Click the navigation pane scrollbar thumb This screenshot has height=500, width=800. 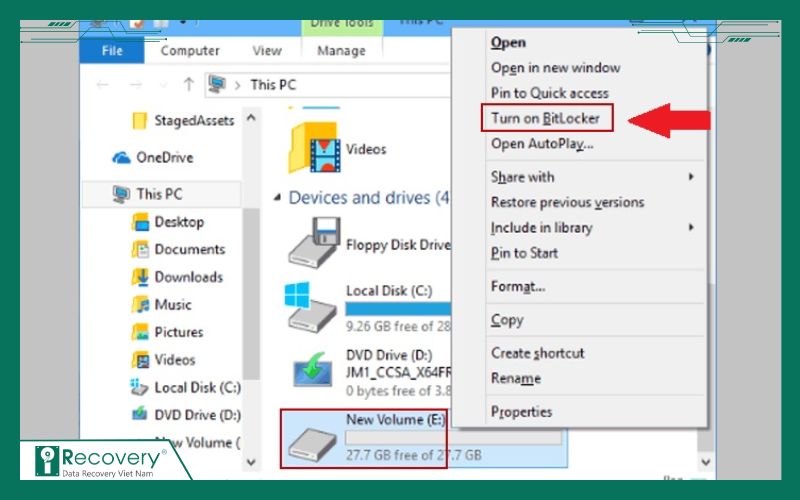[251, 293]
